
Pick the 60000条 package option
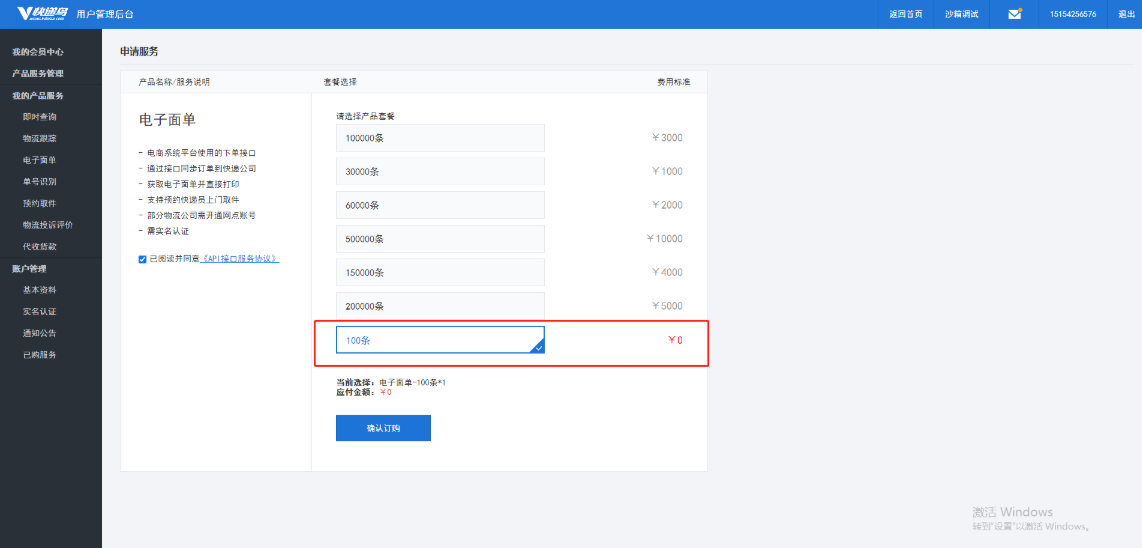tap(440, 205)
